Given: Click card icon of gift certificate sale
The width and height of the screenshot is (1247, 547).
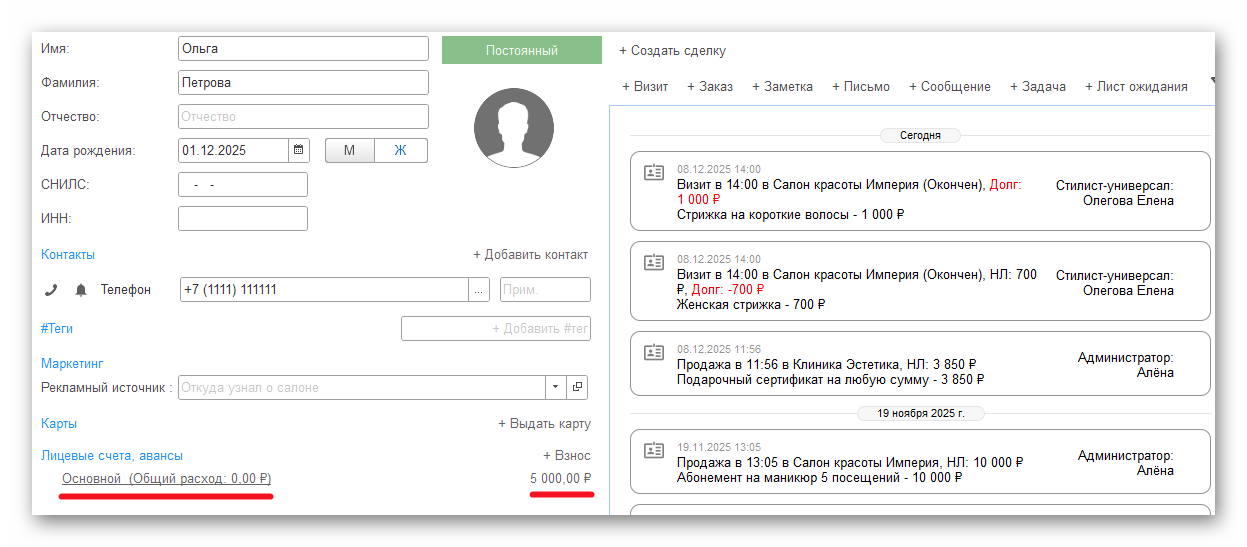Looking at the screenshot, I should [654, 352].
